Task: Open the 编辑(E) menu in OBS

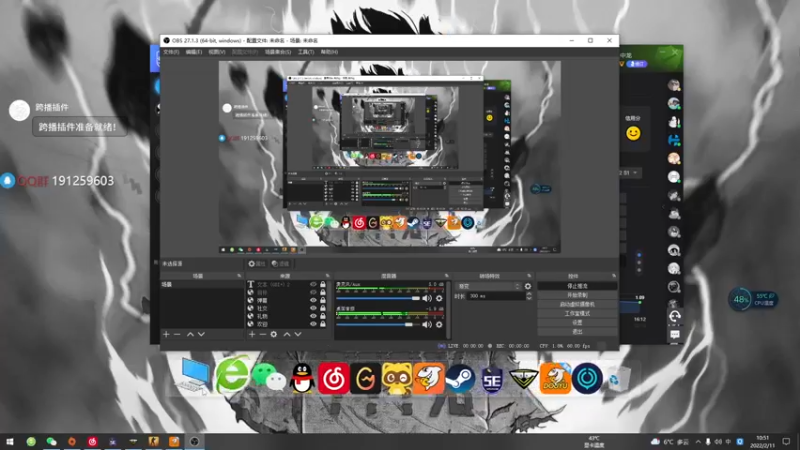Action: [x=193, y=52]
